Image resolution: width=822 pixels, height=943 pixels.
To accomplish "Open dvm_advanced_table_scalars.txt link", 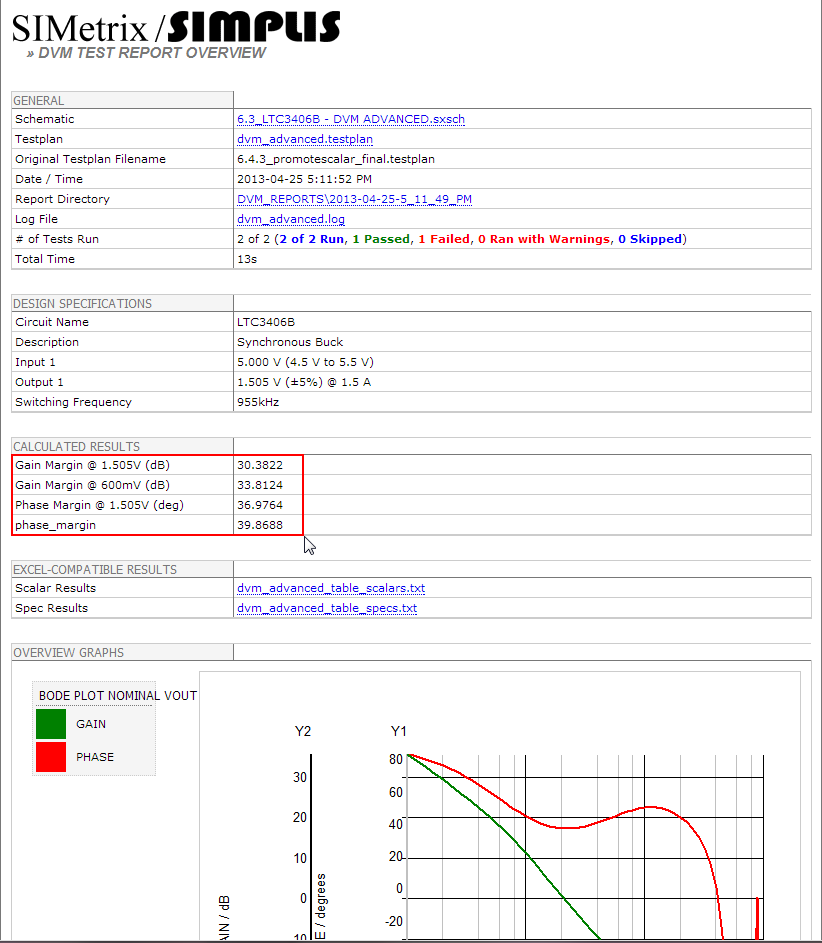I will (x=331, y=588).
